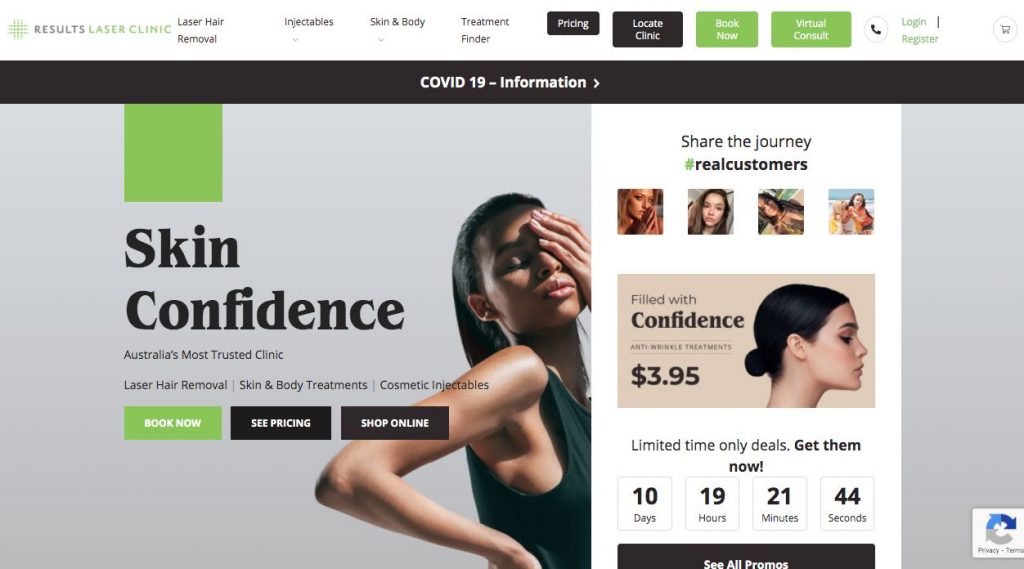Open the COVID 19 Information banner arrow
This screenshot has width=1024, height=569.
coord(596,83)
